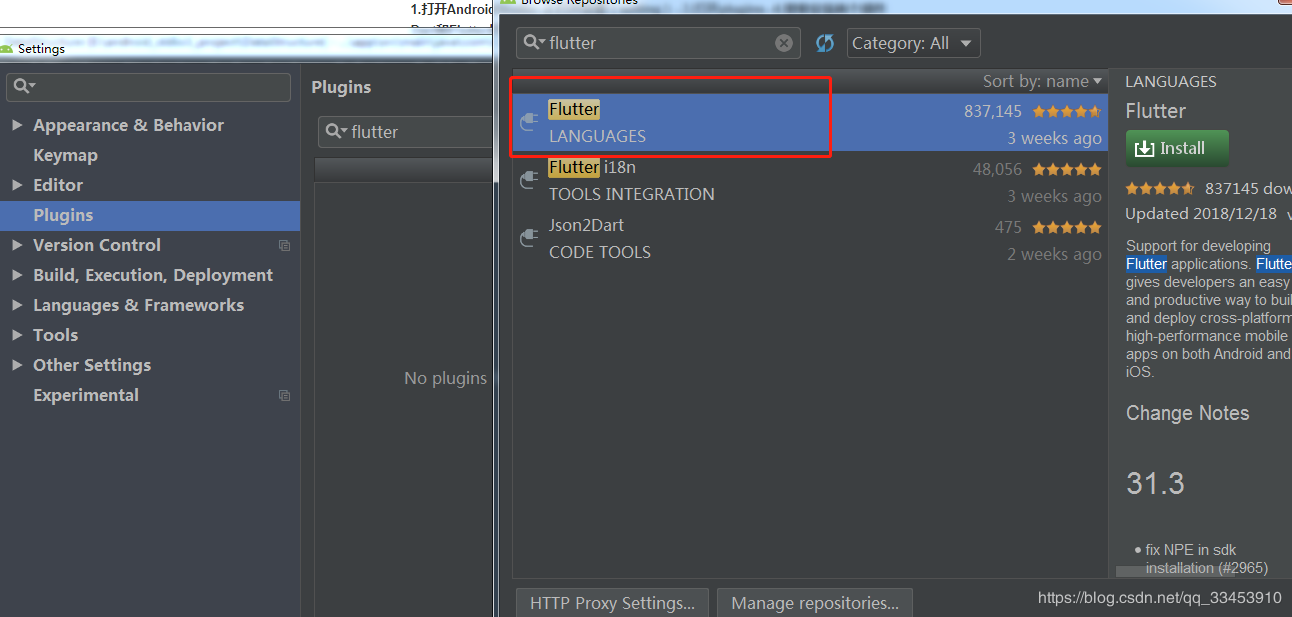This screenshot has height=617, width=1292.
Task: Click the star rating of Flutter i18n
Action: [1067, 169]
